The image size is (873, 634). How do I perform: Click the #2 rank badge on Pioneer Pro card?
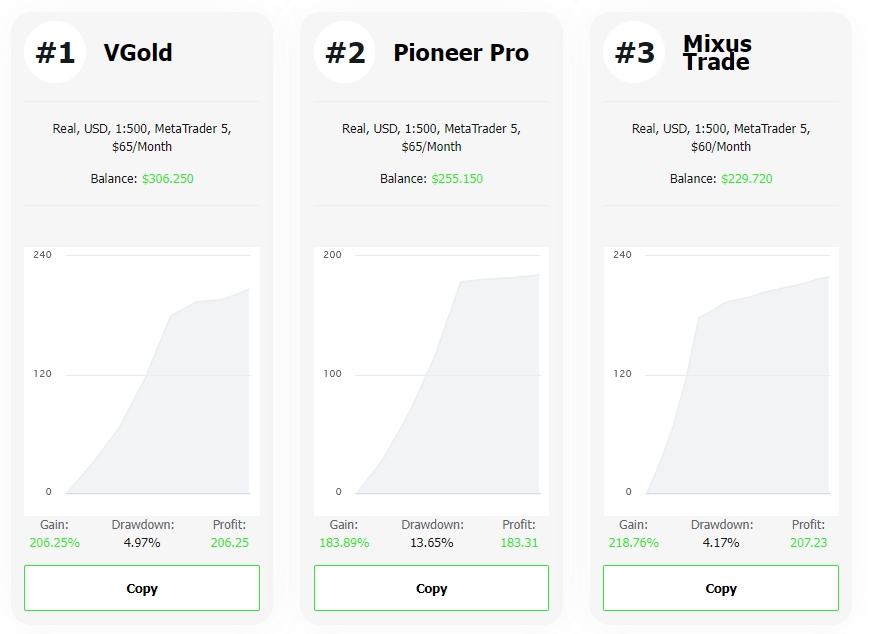345,53
